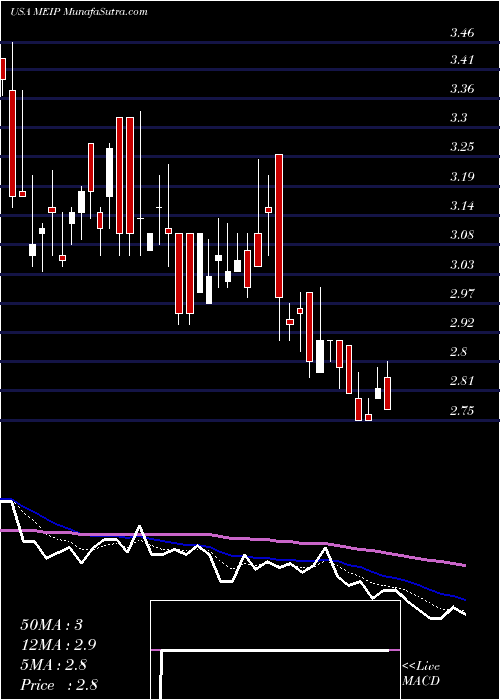Screen dimensions: 500x700
Task: Select the 3.14 price axis label
Action: (462, 206)
